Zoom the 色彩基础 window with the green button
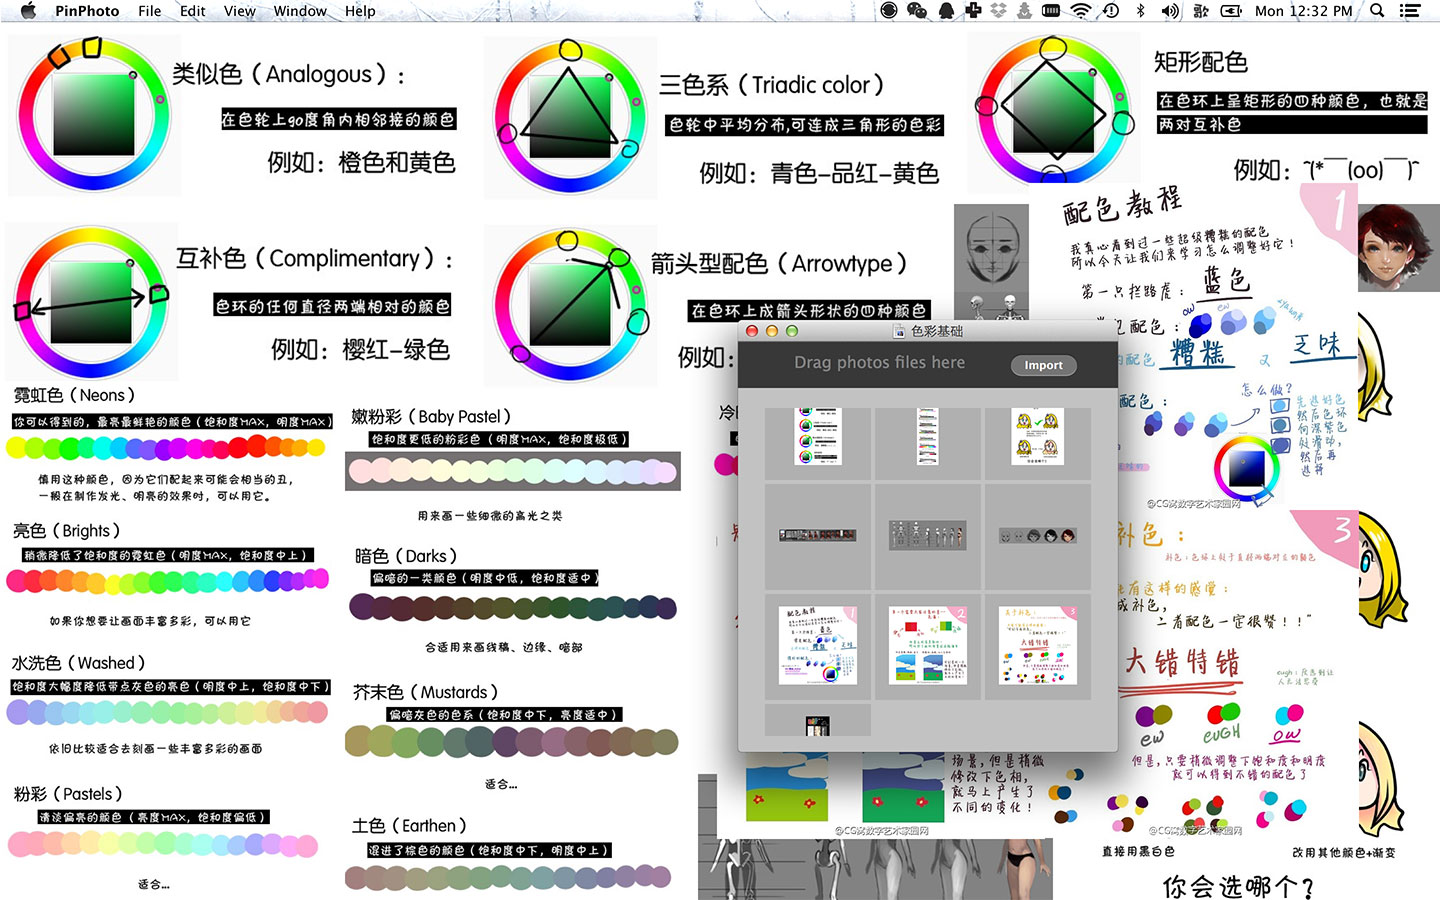This screenshot has height=900, width=1440. click(792, 331)
